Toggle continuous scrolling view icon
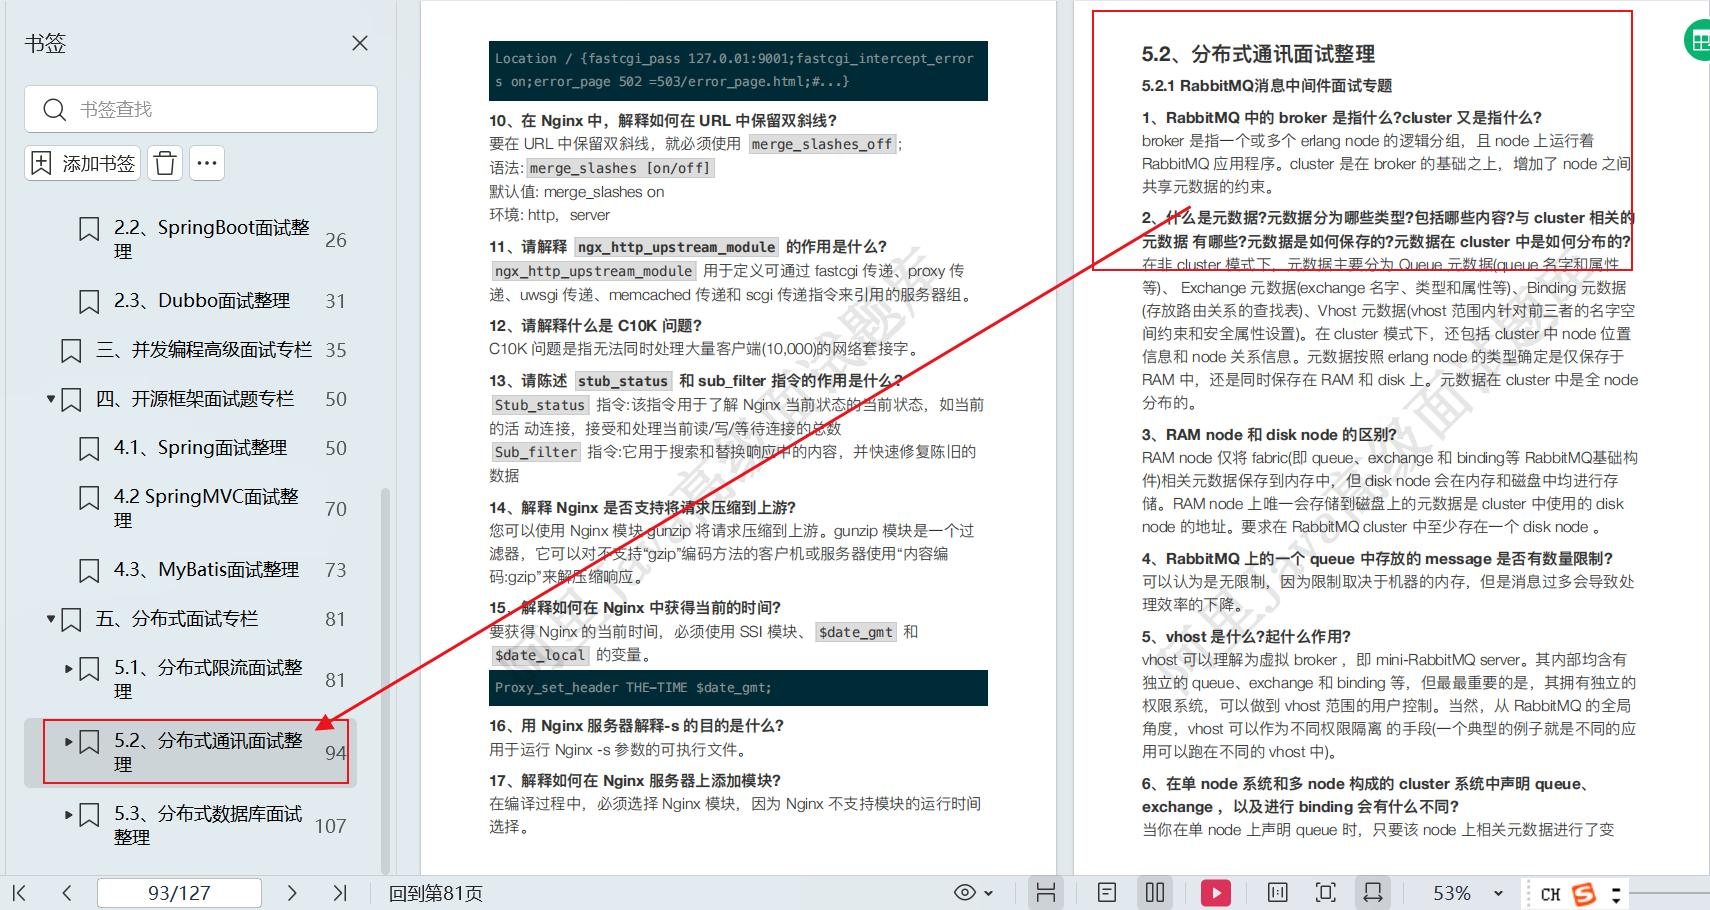1710x910 pixels. [x=1045, y=893]
